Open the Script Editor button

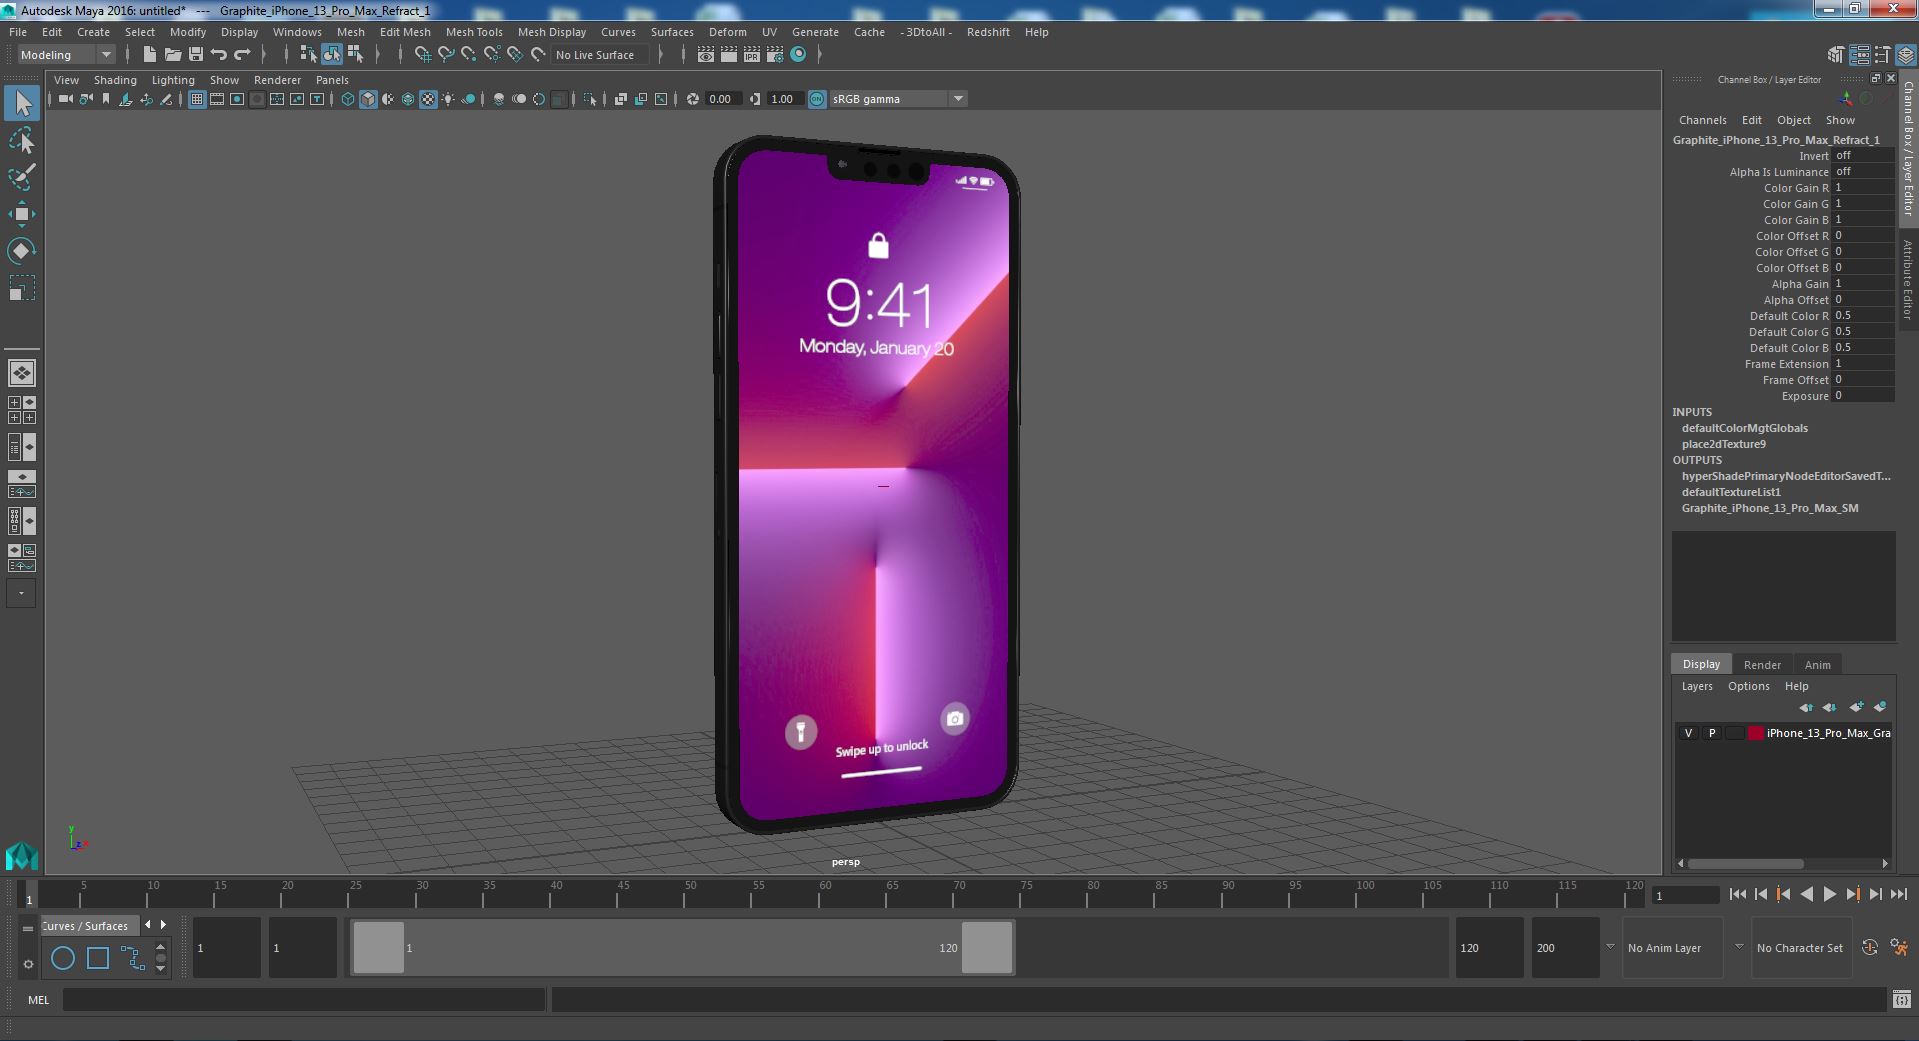click(1901, 1000)
